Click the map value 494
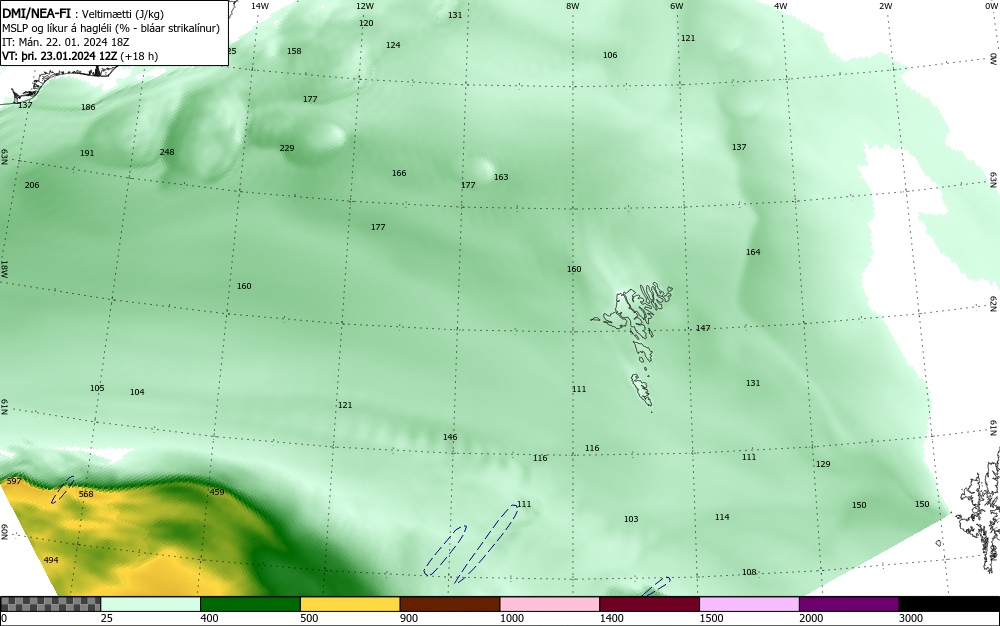This screenshot has height=626, width=1000. pos(51,560)
